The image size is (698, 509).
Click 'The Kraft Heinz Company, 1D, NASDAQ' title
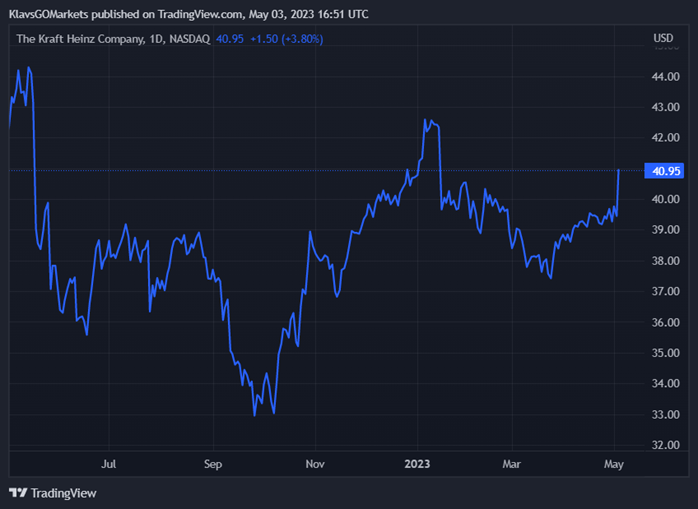113,39
